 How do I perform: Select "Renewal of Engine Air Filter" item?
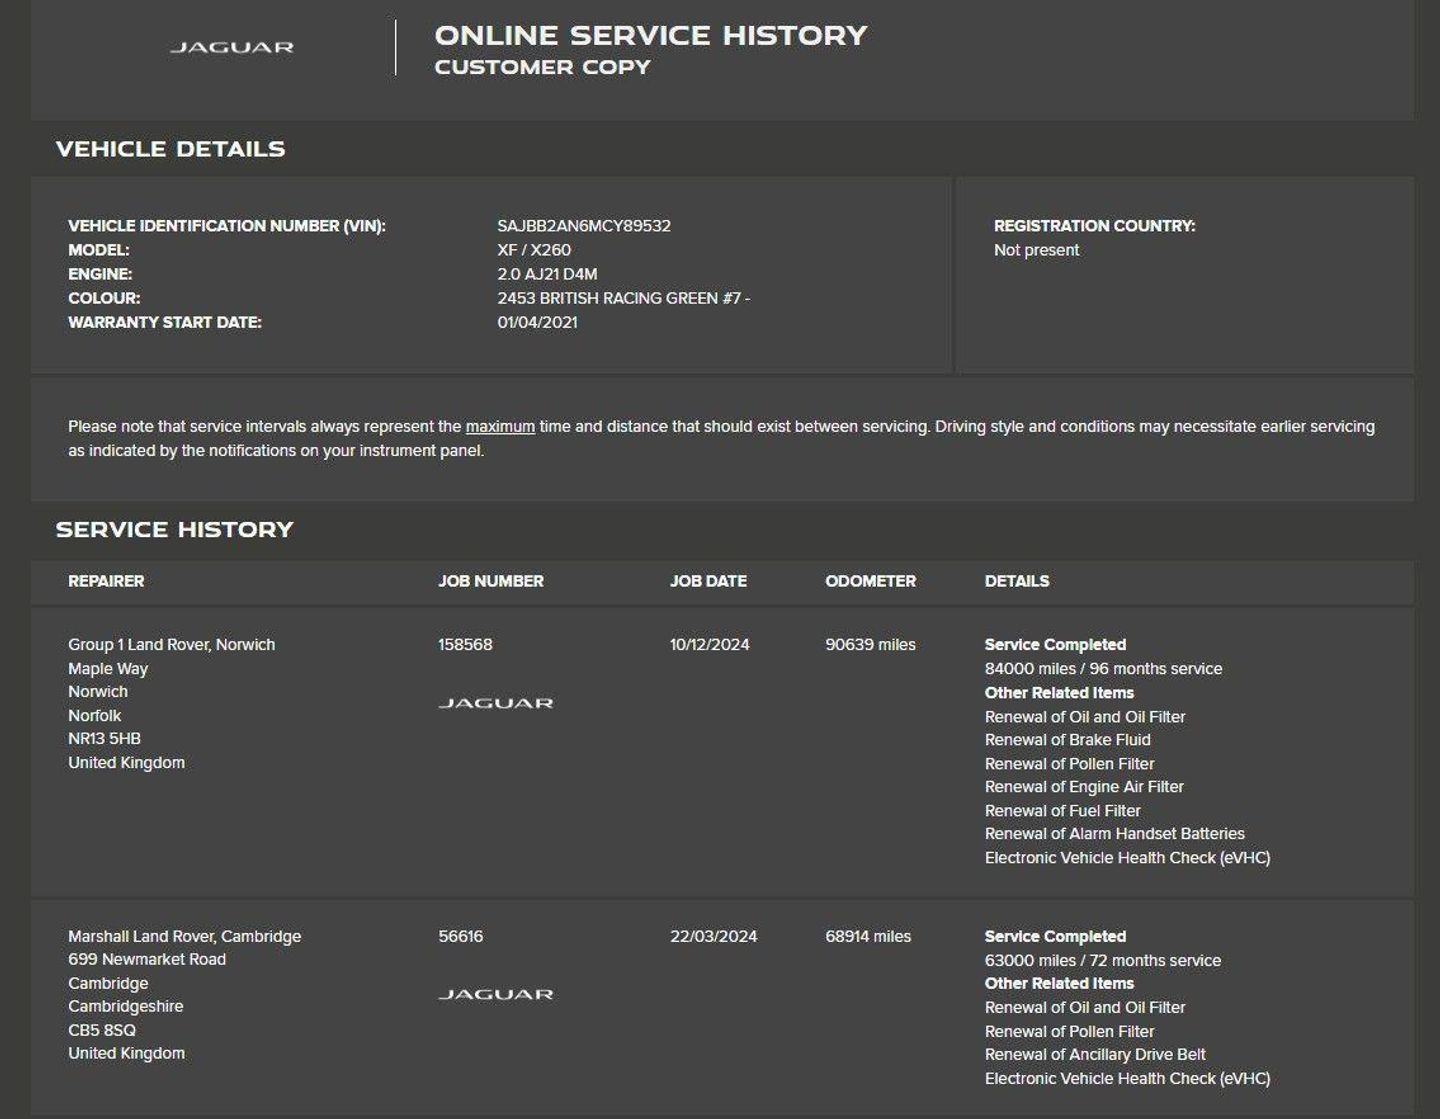pyautogui.click(x=1084, y=787)
